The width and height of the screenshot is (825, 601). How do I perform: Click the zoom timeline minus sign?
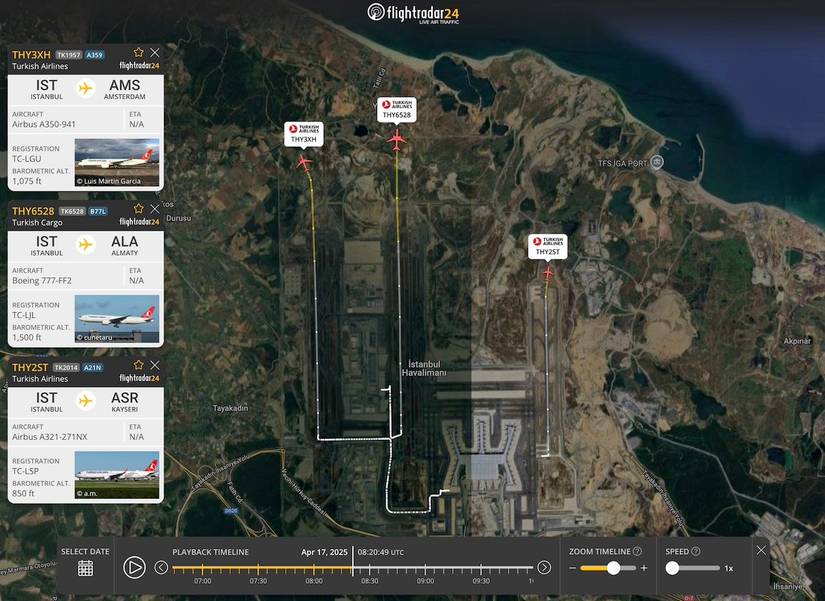574,568
